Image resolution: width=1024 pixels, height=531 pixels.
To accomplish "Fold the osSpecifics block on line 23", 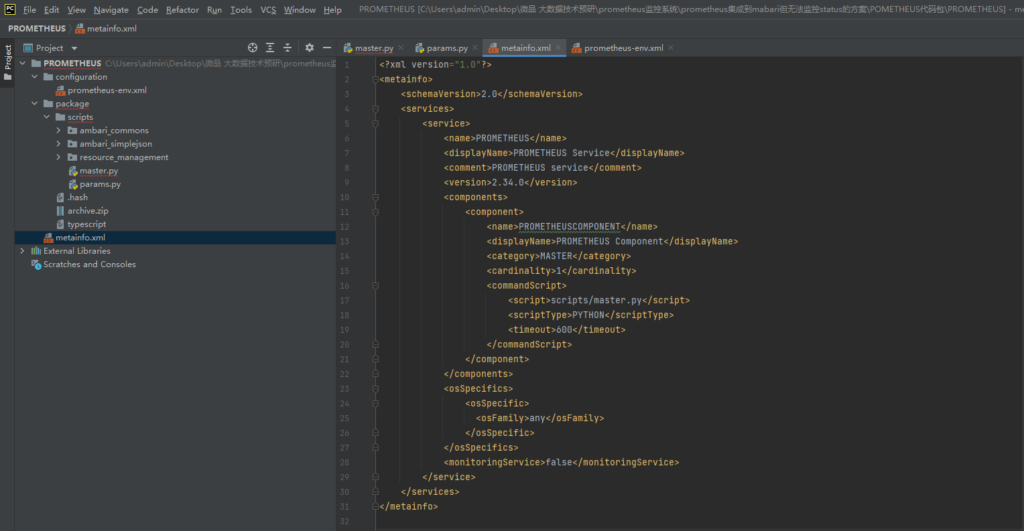I will click(376, 389).
